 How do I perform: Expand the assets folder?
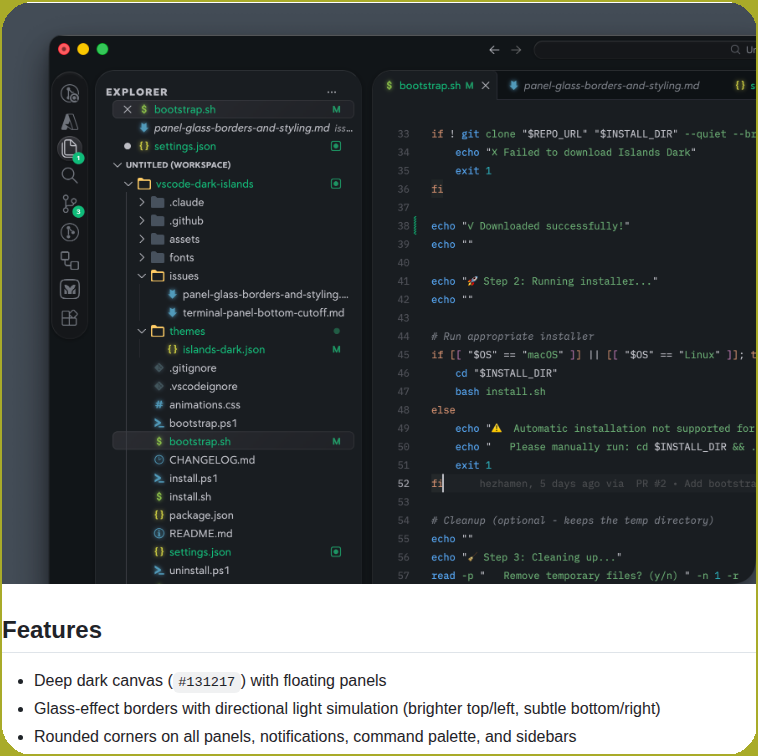tap(142, 239)
